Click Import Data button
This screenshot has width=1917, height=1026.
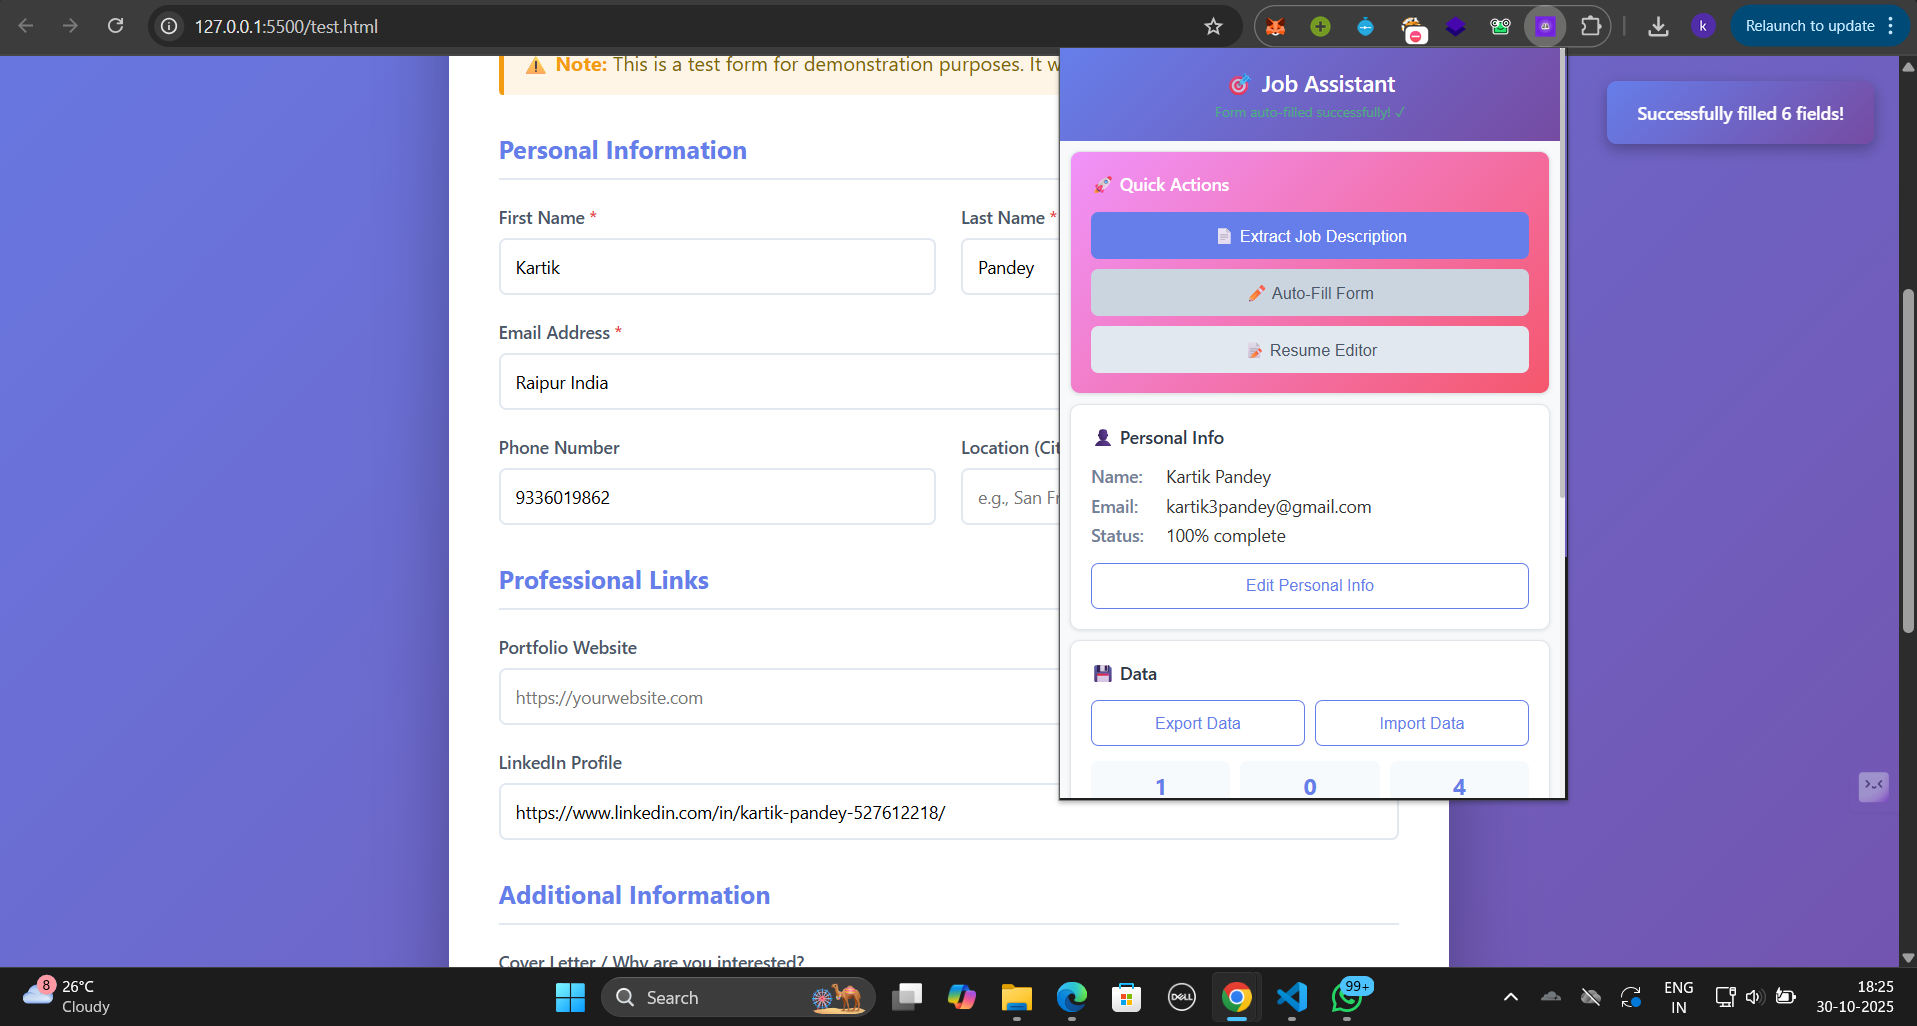[1422, 723]
